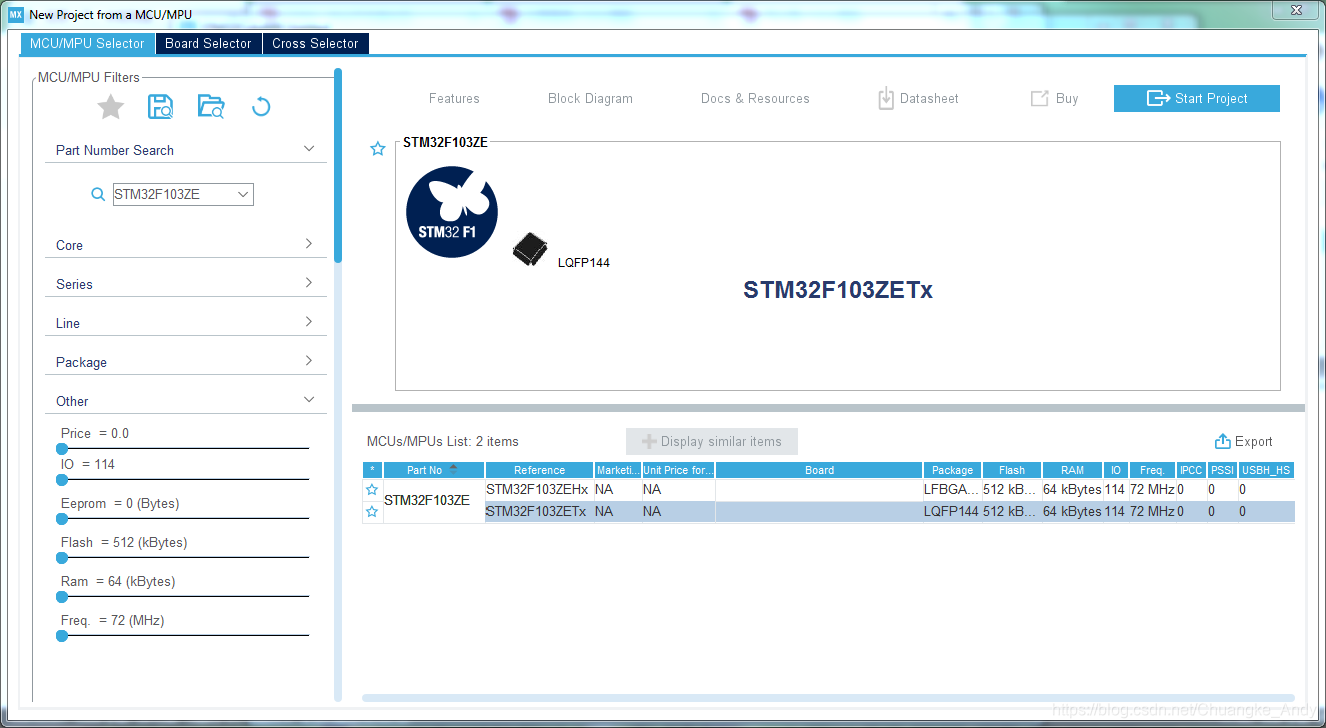
Task: Click the MX application icon in title bar
Action: tap(16, 14)
